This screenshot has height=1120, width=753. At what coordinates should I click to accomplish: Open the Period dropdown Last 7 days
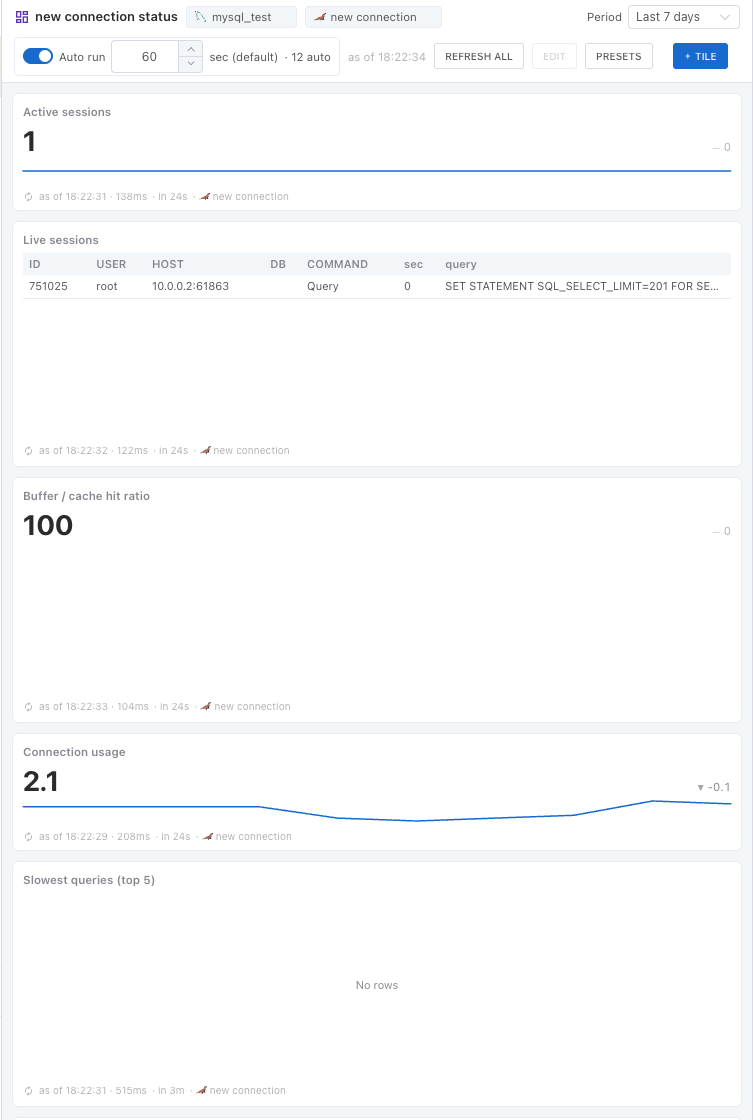pos(684,17)
